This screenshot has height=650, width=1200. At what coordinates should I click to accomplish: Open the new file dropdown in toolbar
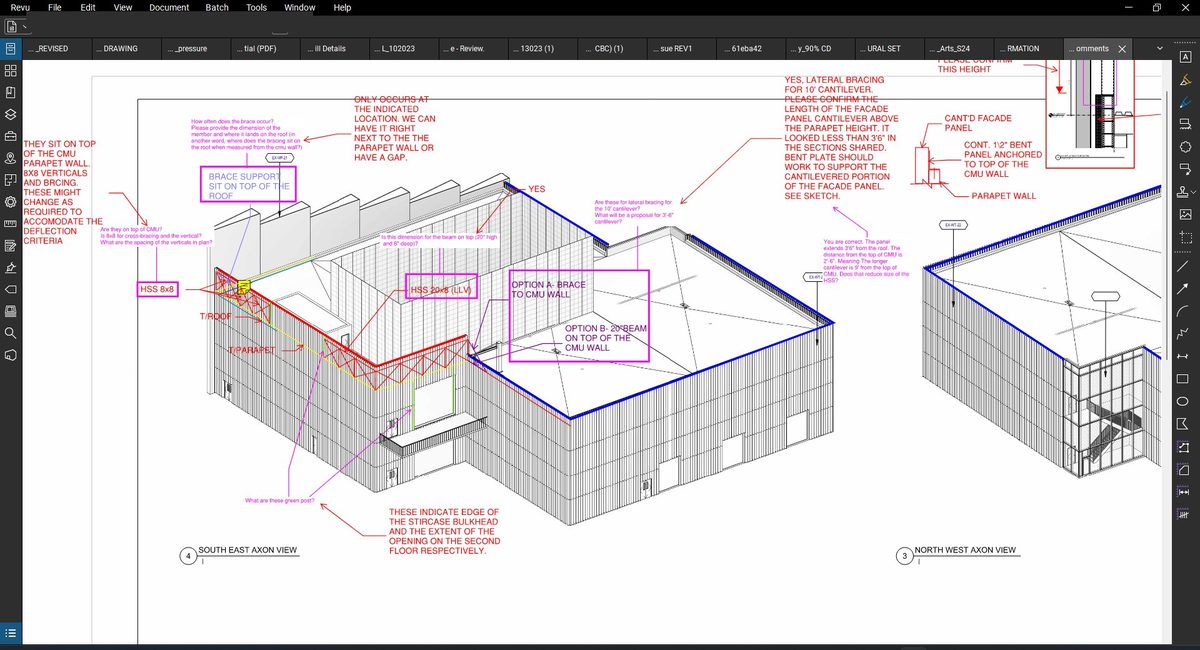coord(24,26)
